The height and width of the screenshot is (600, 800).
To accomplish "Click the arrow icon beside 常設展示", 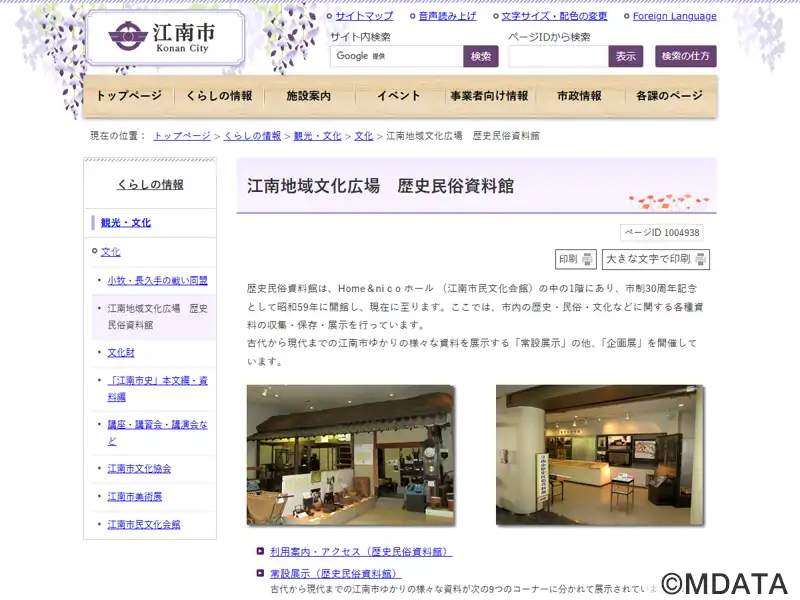I will [x=260, y=573].
